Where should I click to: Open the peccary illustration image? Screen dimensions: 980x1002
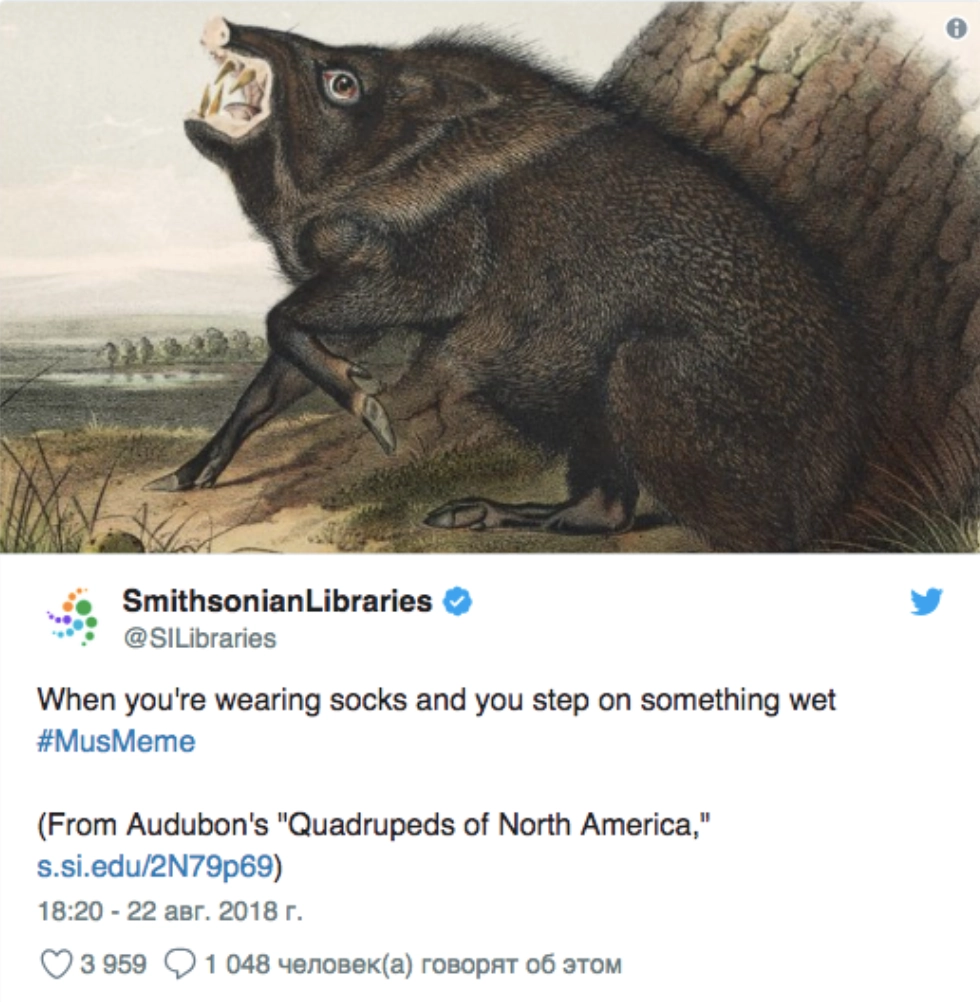click(490, 277)
